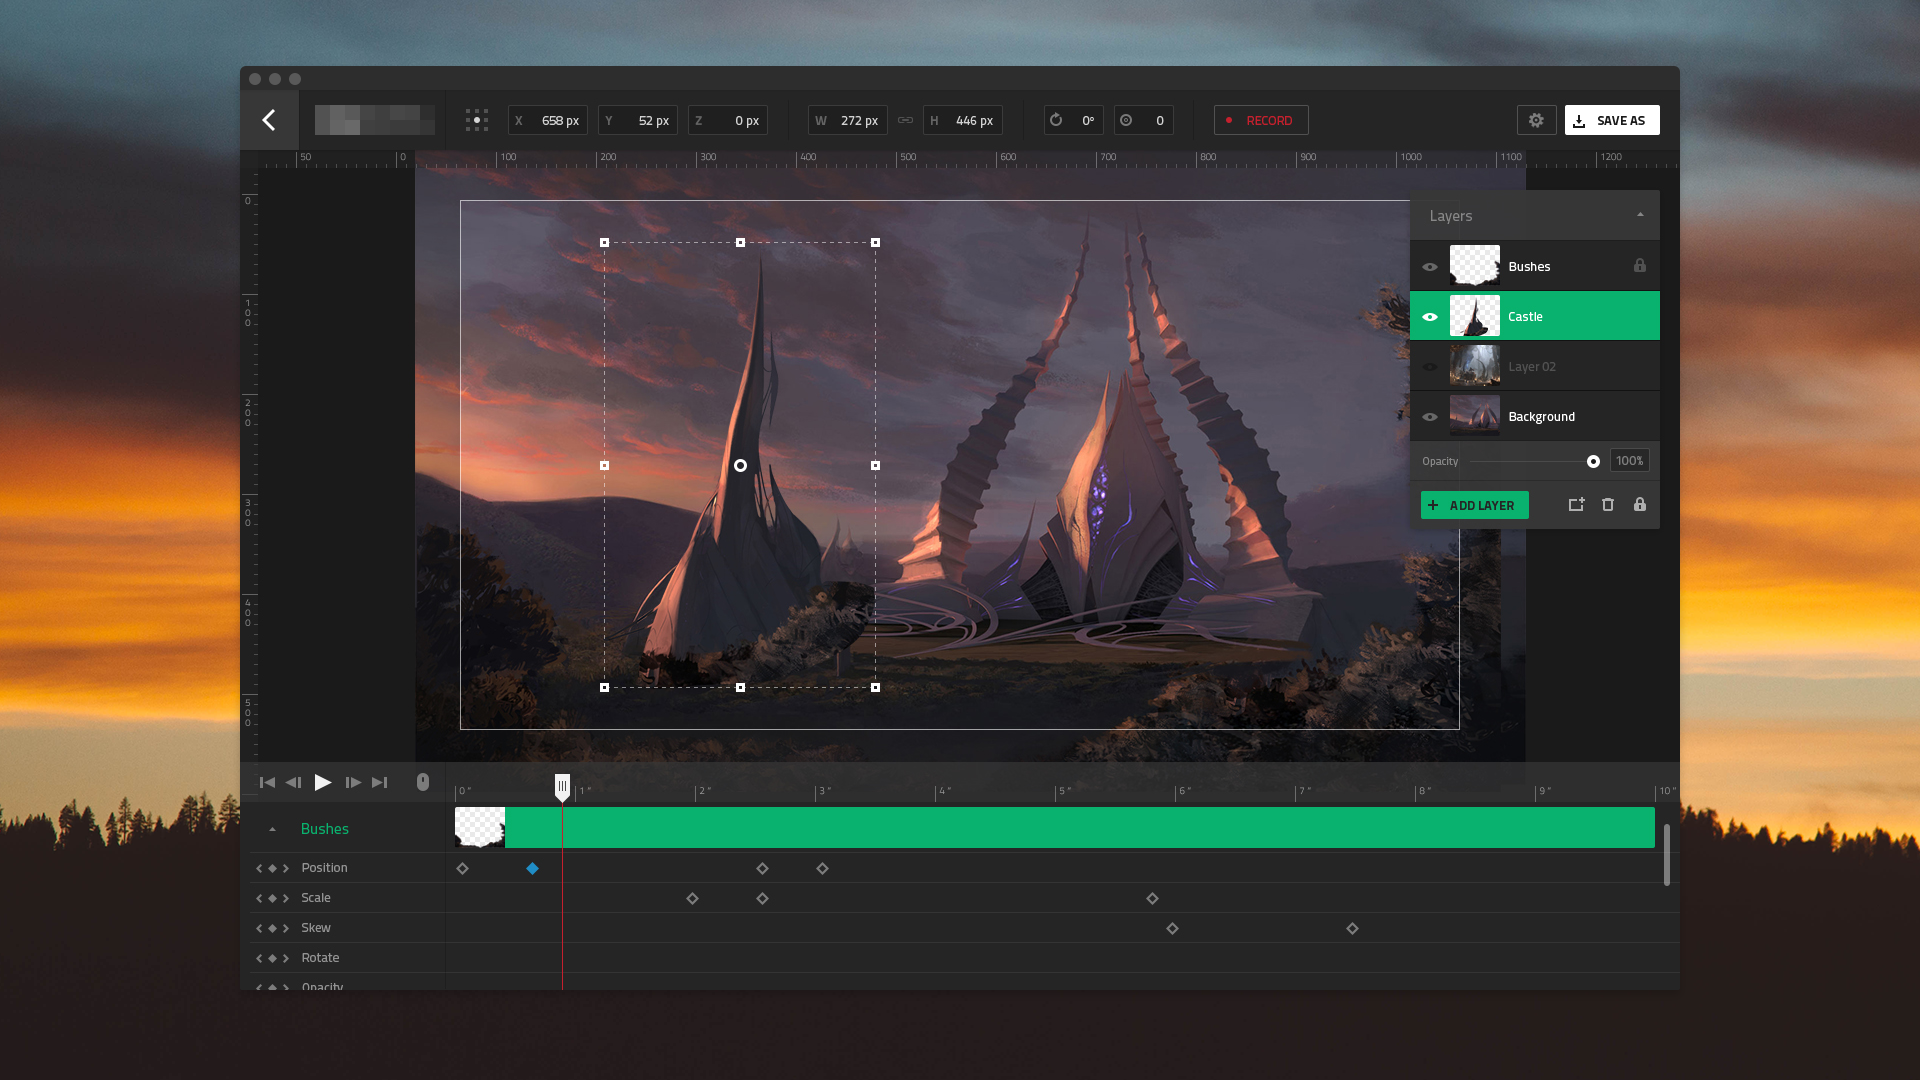Toggle visibility of the Bushes layer
The image size is (1920, 1080).
point(1429,266)
